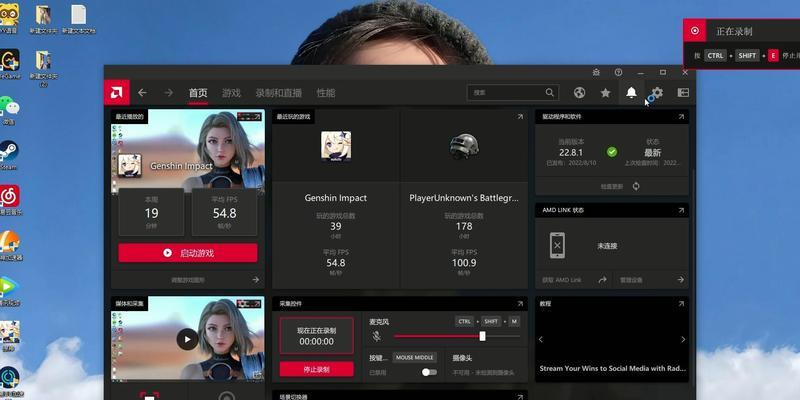Click the 22.8.1 driver version text

point(571,152)
